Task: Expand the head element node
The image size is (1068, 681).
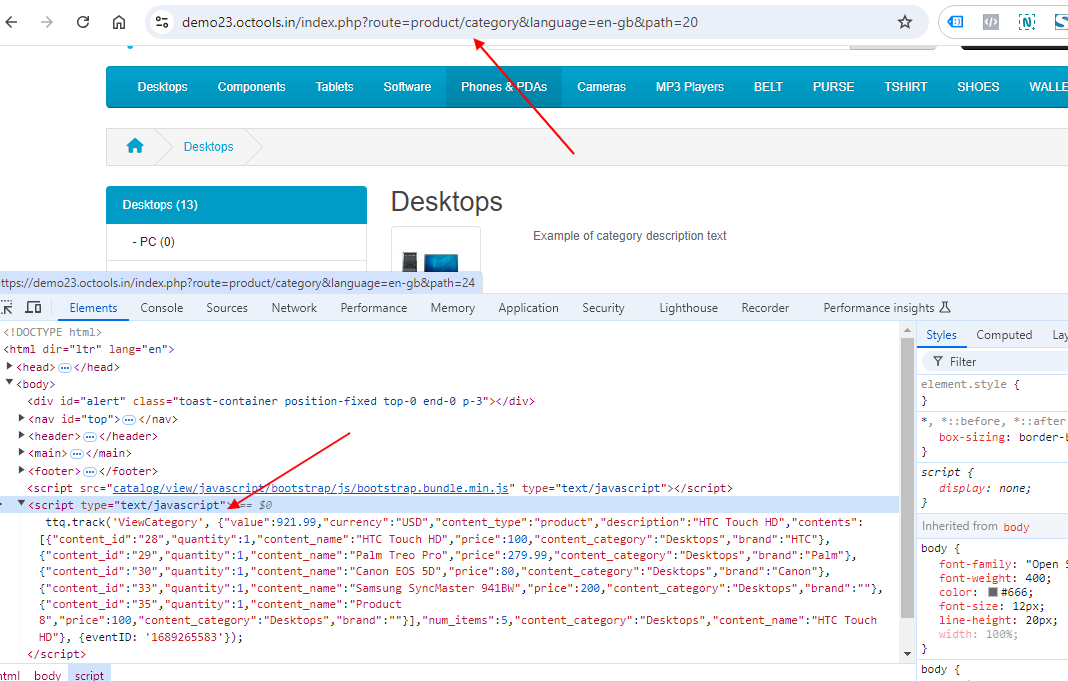Action: [x=10, y=366]
